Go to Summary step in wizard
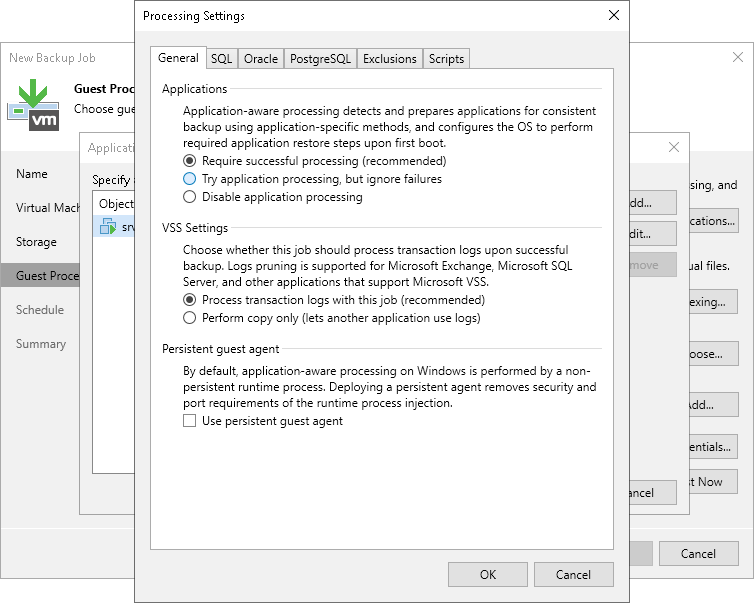The height and width of the screenshot is (603, 754). pyautogui.click(x=41, y=344)
